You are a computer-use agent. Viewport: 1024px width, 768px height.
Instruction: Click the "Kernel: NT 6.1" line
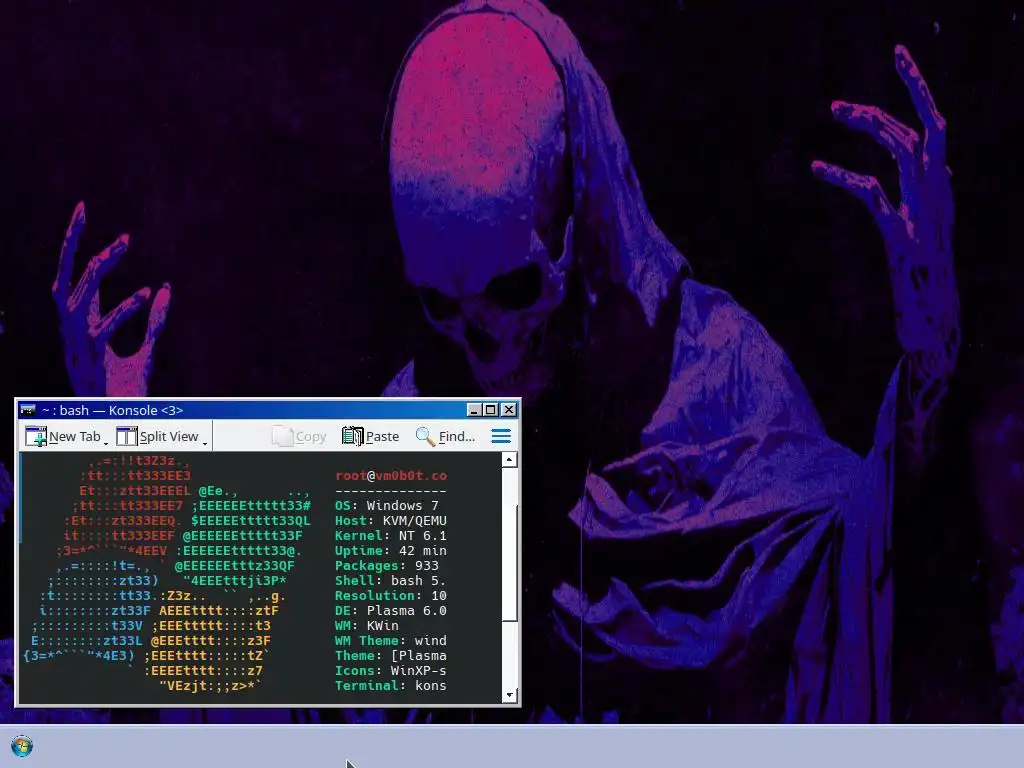391,536
